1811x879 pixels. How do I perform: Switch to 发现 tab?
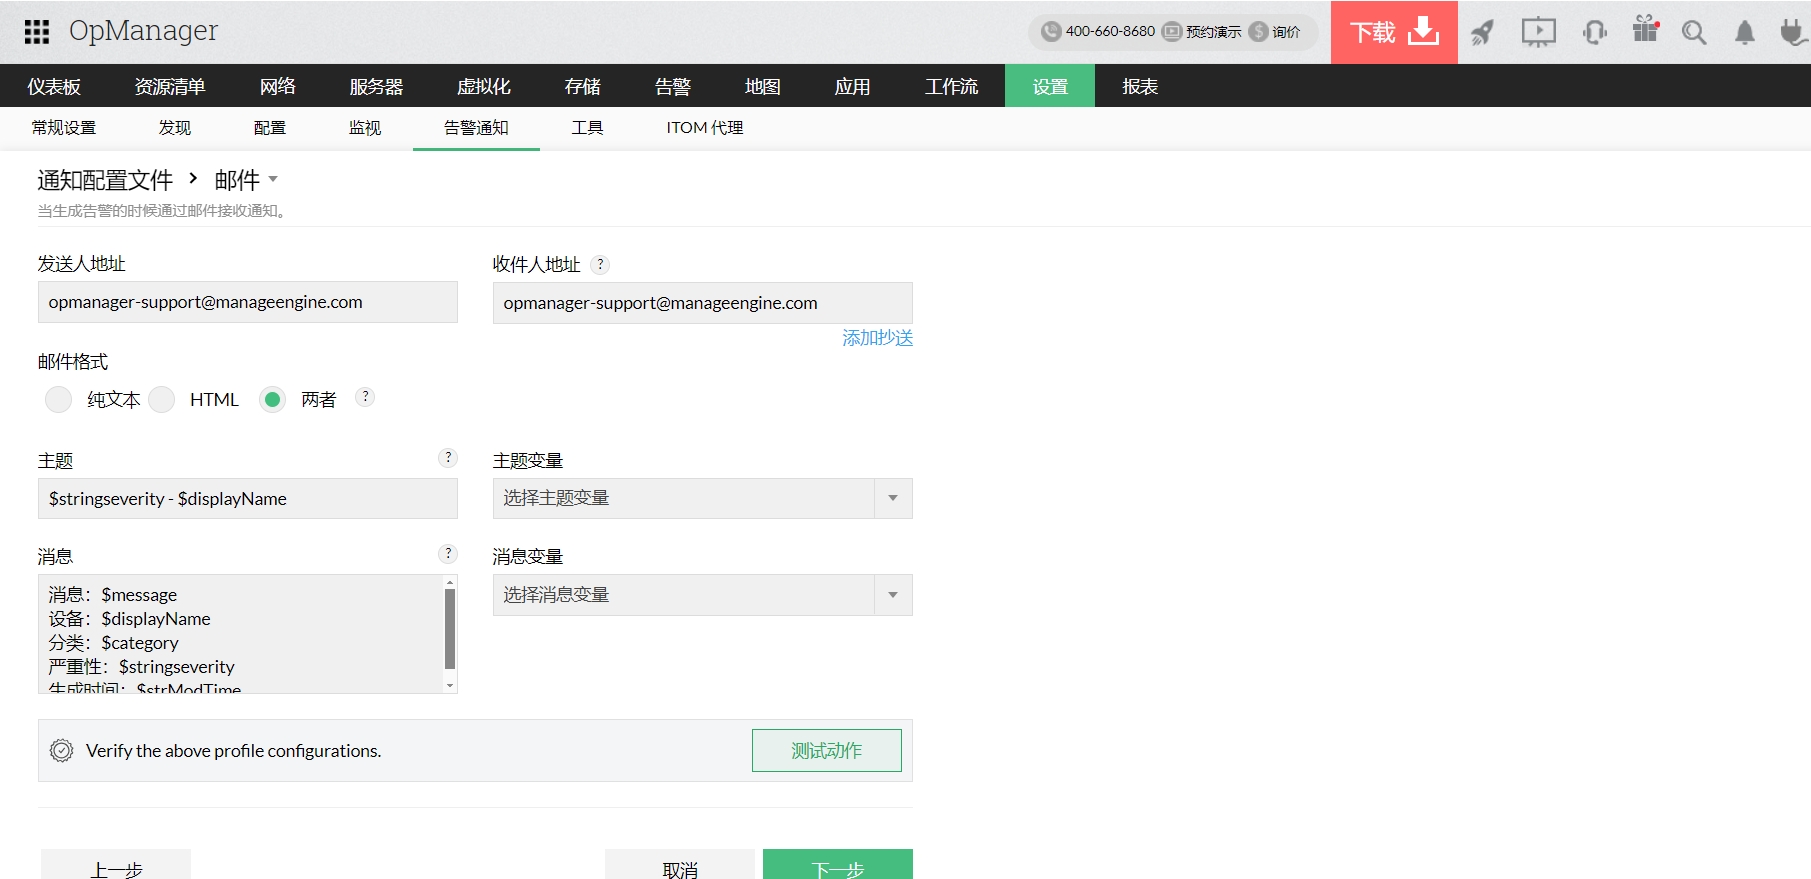[x=175, y=128]
